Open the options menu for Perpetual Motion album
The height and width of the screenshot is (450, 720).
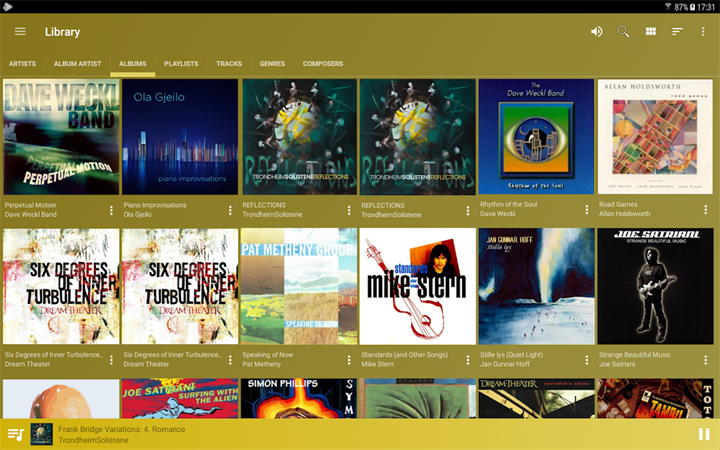coord(111,210)
